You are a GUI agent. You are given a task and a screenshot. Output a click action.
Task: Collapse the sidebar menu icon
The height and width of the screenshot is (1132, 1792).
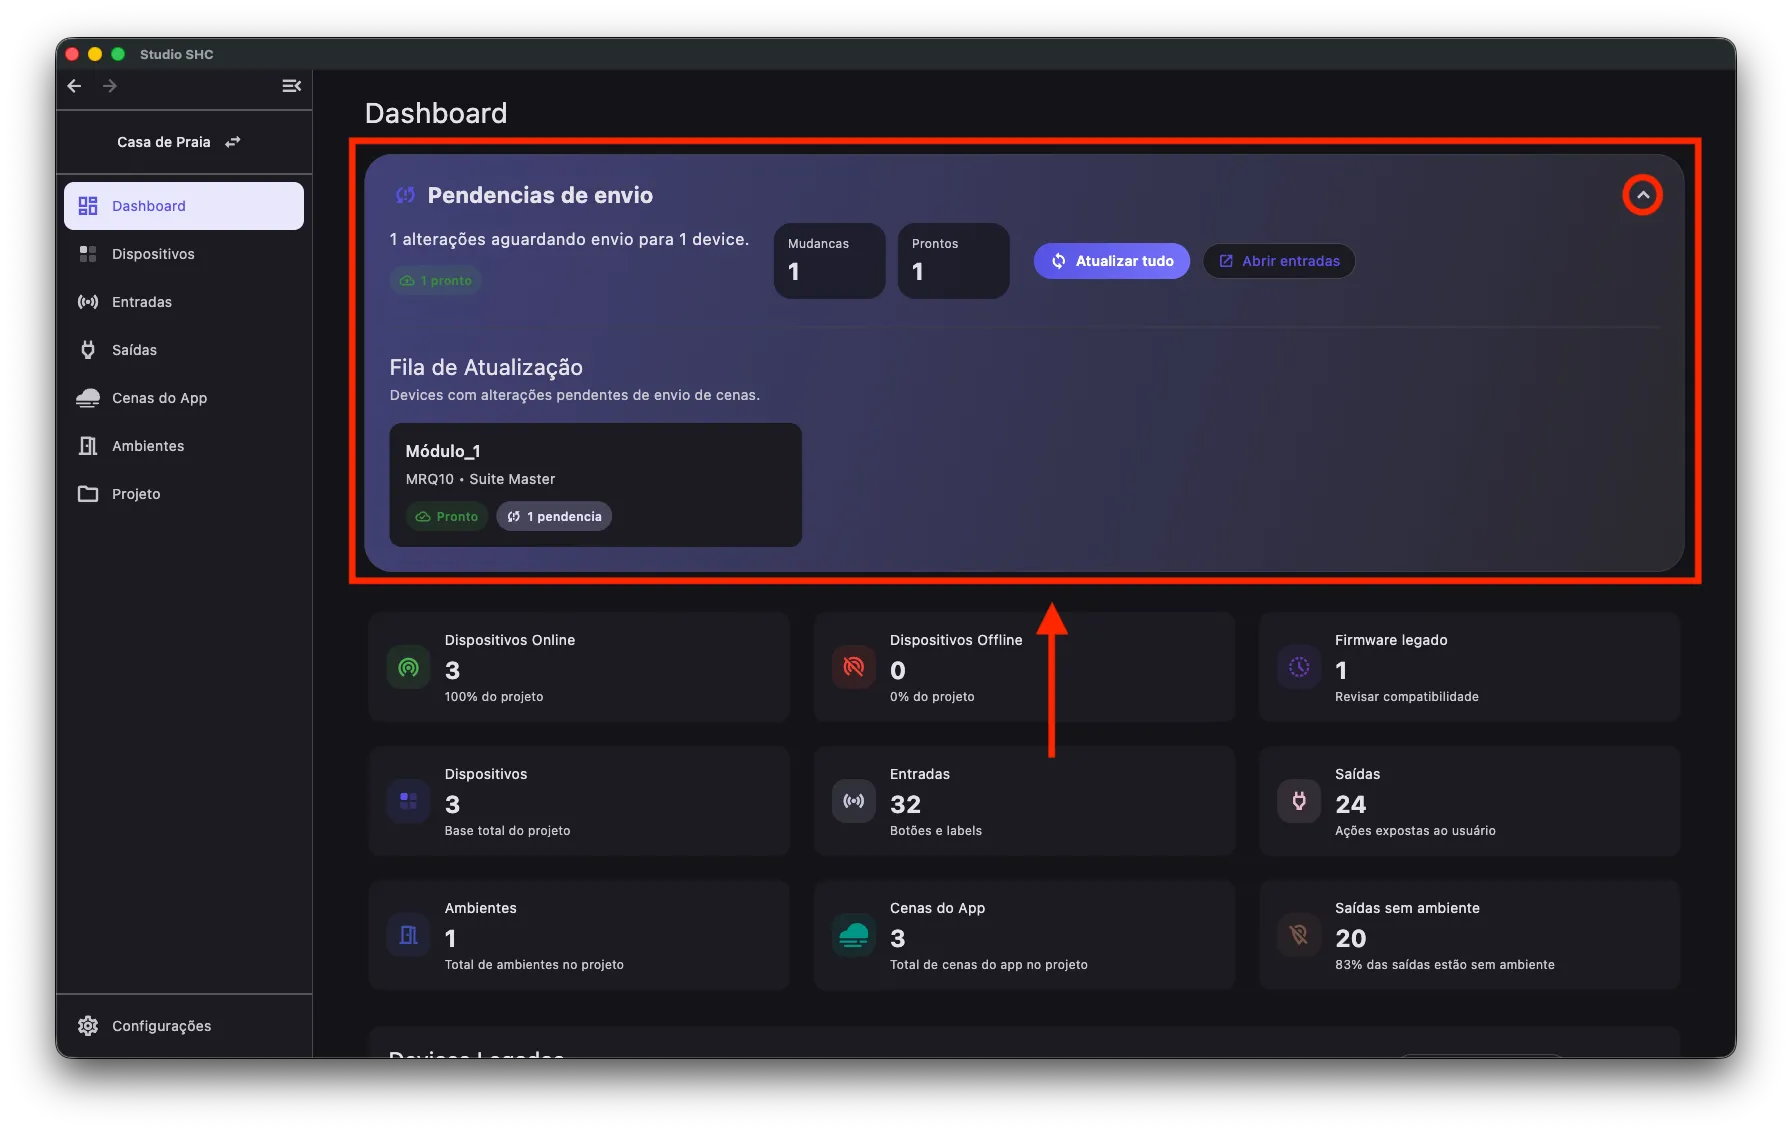pyautogui.click(x=291, y=86)
